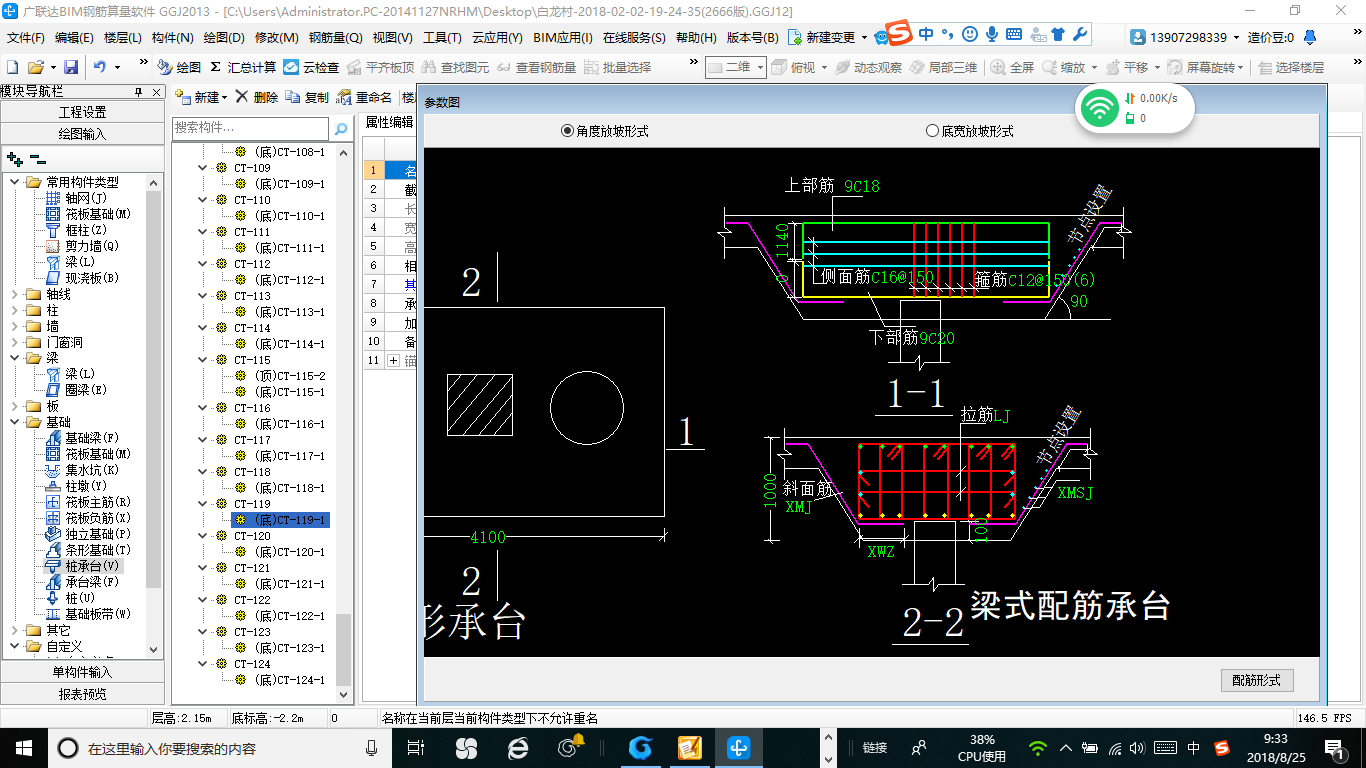Open BIM应用(I) menu
Screen dimensions: 1366x768
(x=563, y=38)
